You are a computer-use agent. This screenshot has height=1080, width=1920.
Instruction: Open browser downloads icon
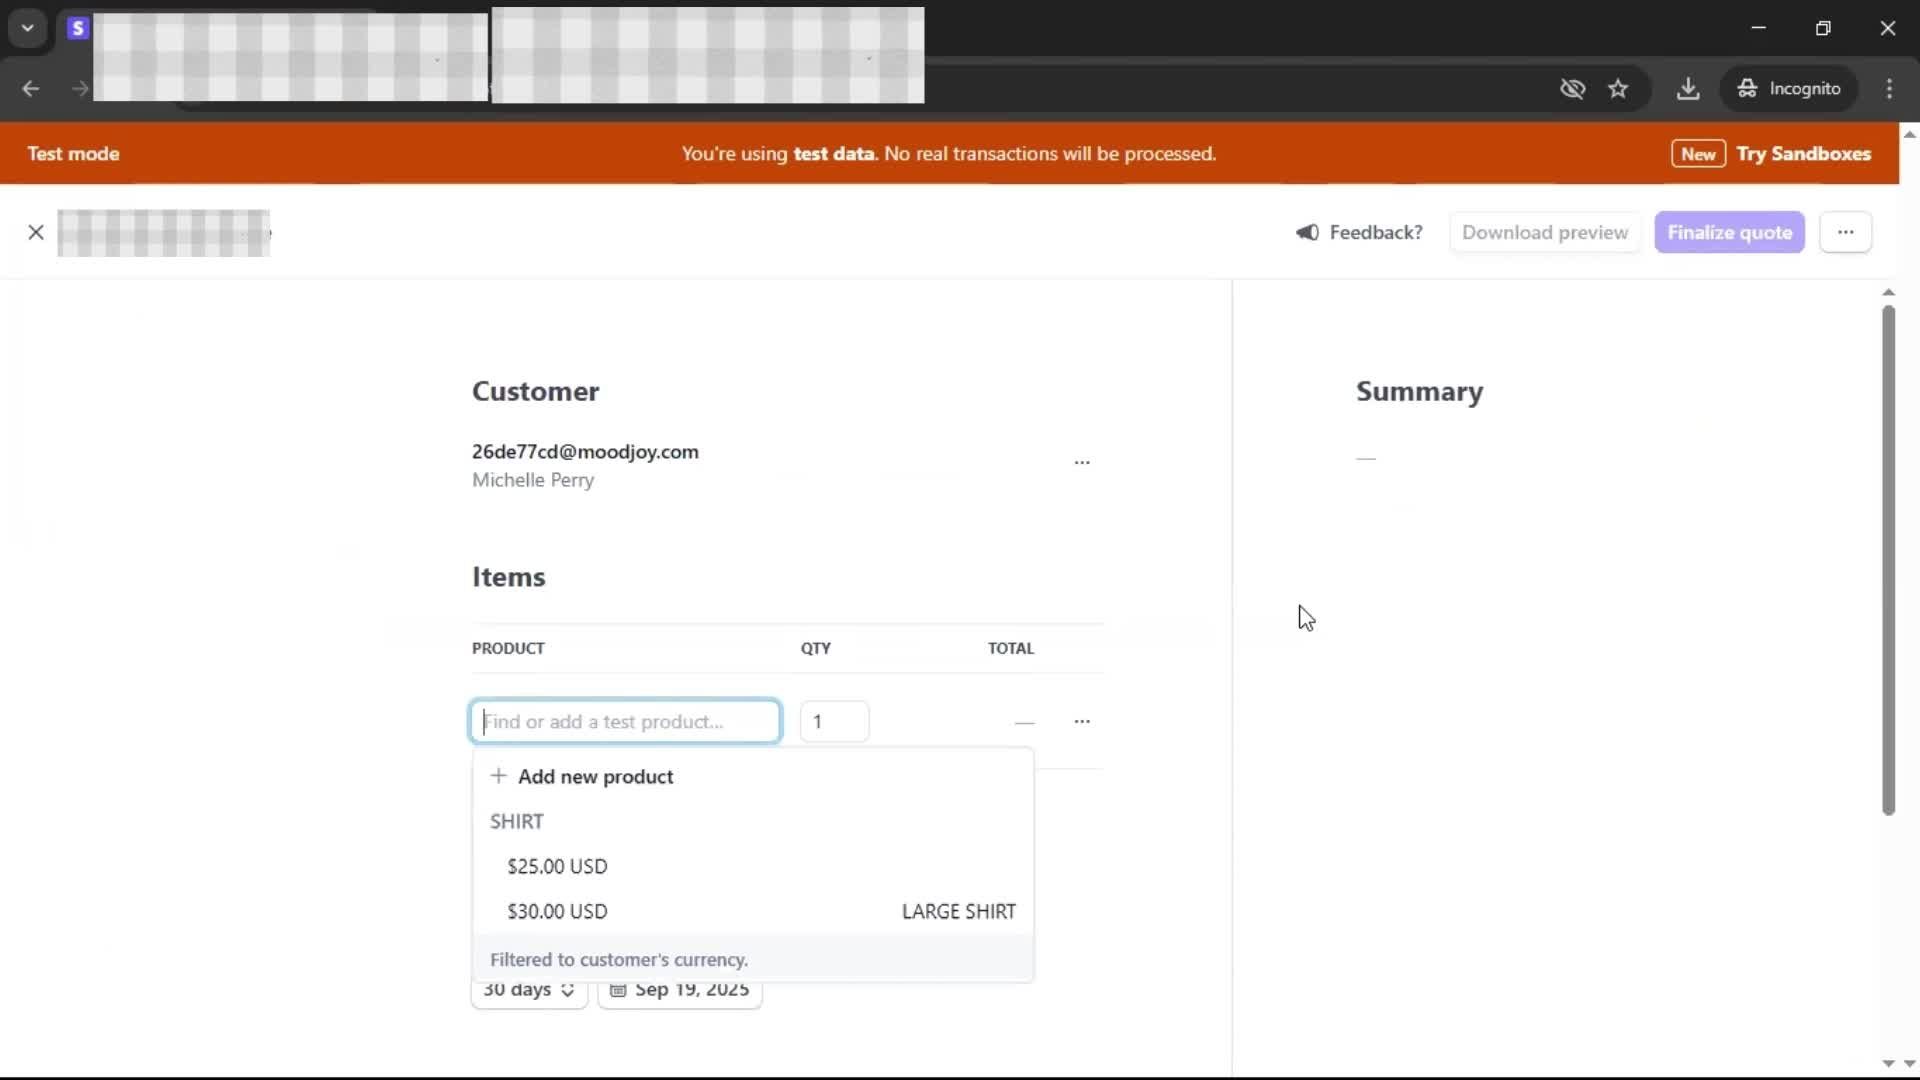[x=1688, y=89]
